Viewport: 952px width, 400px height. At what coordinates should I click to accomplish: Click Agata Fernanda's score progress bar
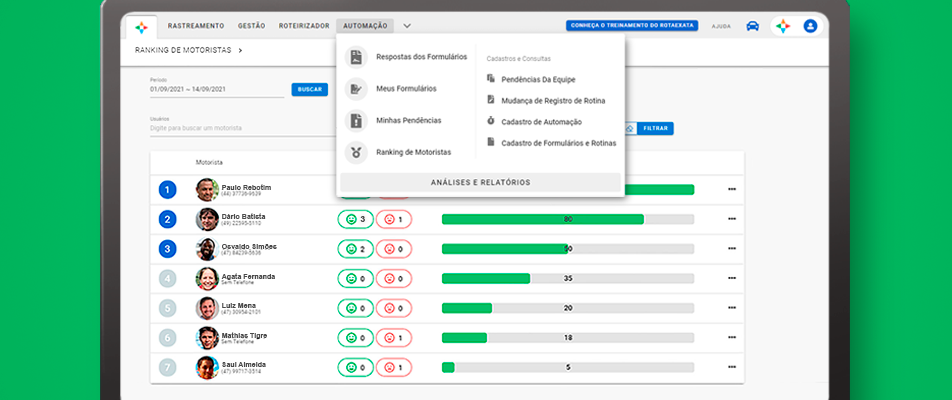point(567,278)
